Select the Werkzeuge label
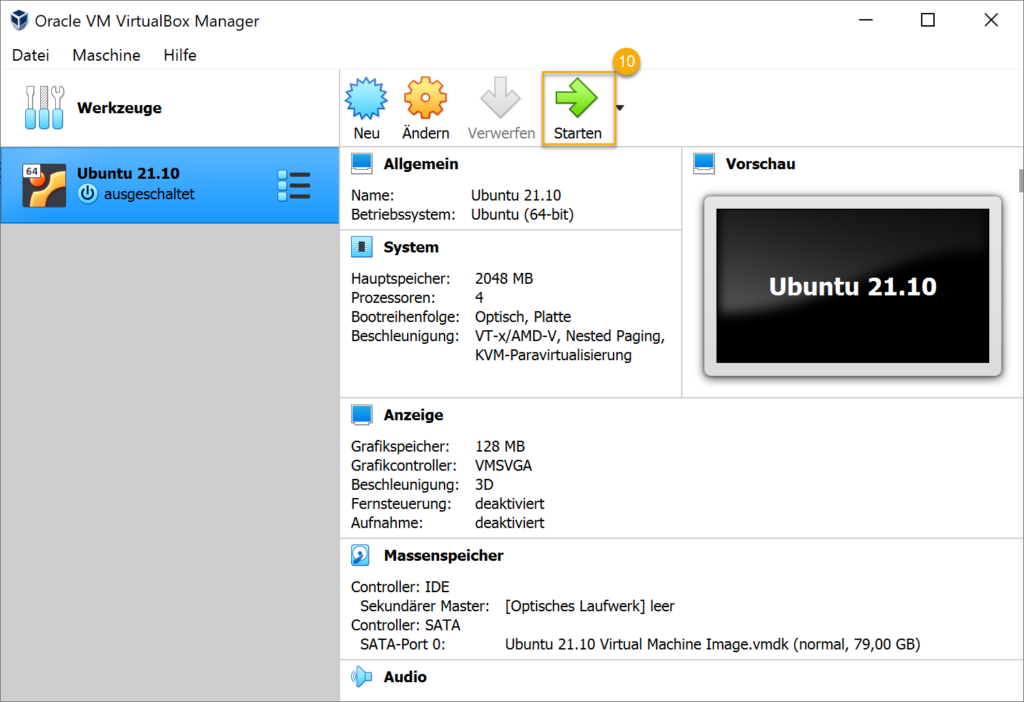1024x702 pixels. coord(120,108)
